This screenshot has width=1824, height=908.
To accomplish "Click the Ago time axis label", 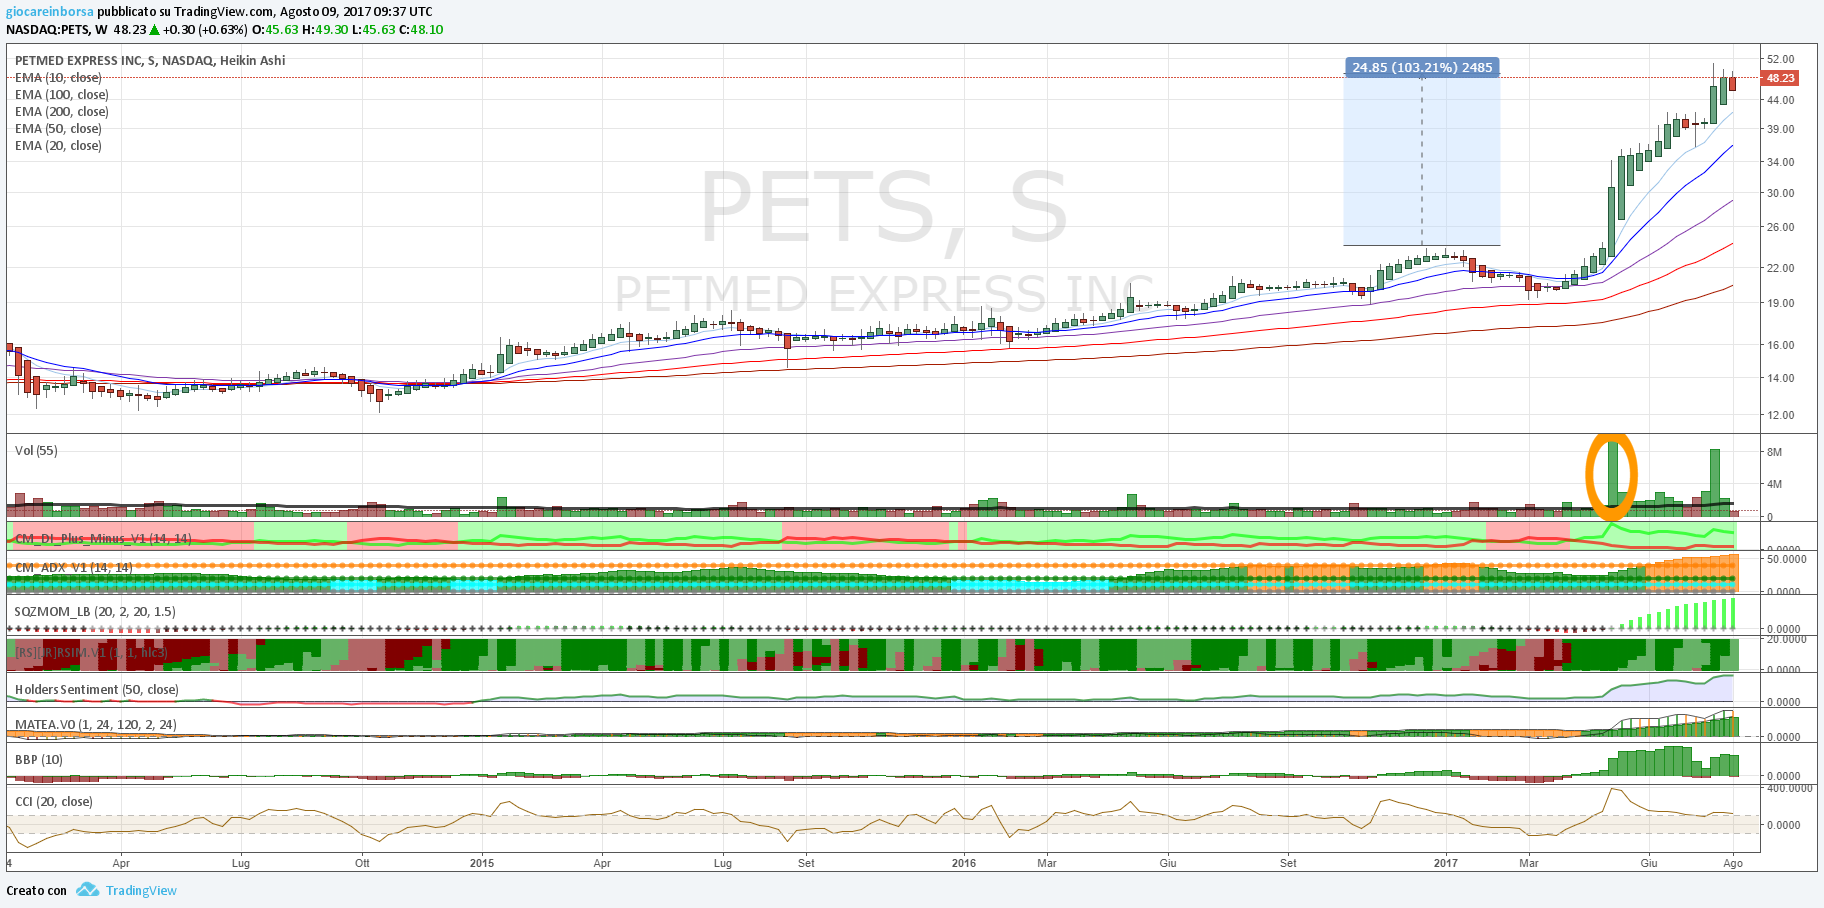I will click(x=1733, y=863).
